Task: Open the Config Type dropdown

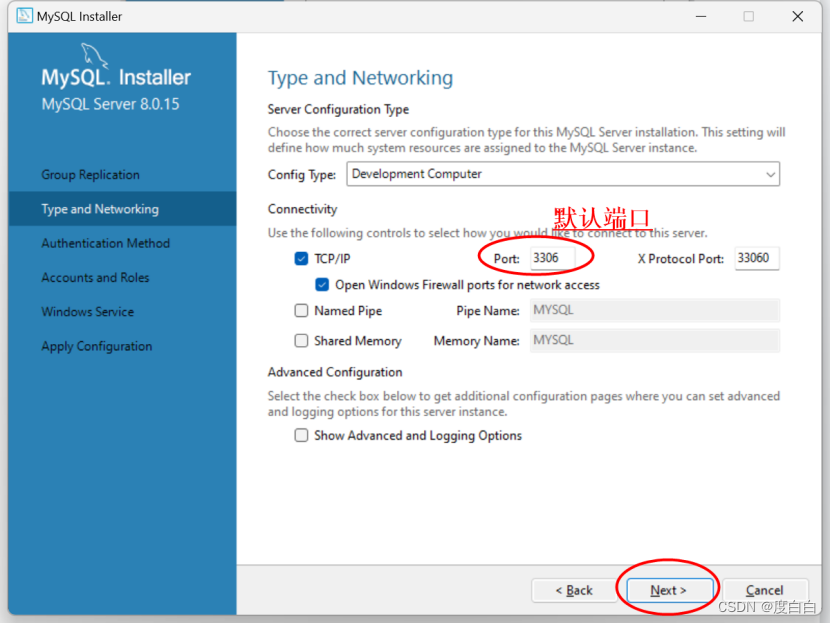Action: click(563, 174)
